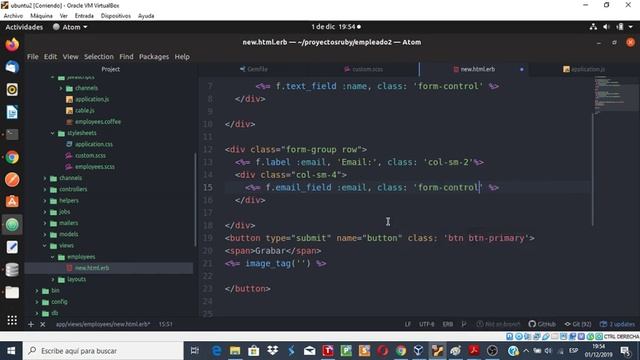Open VirtualBox Dispositivos menu
Viewport: 640px width, 360px height.
click(116, 16)
